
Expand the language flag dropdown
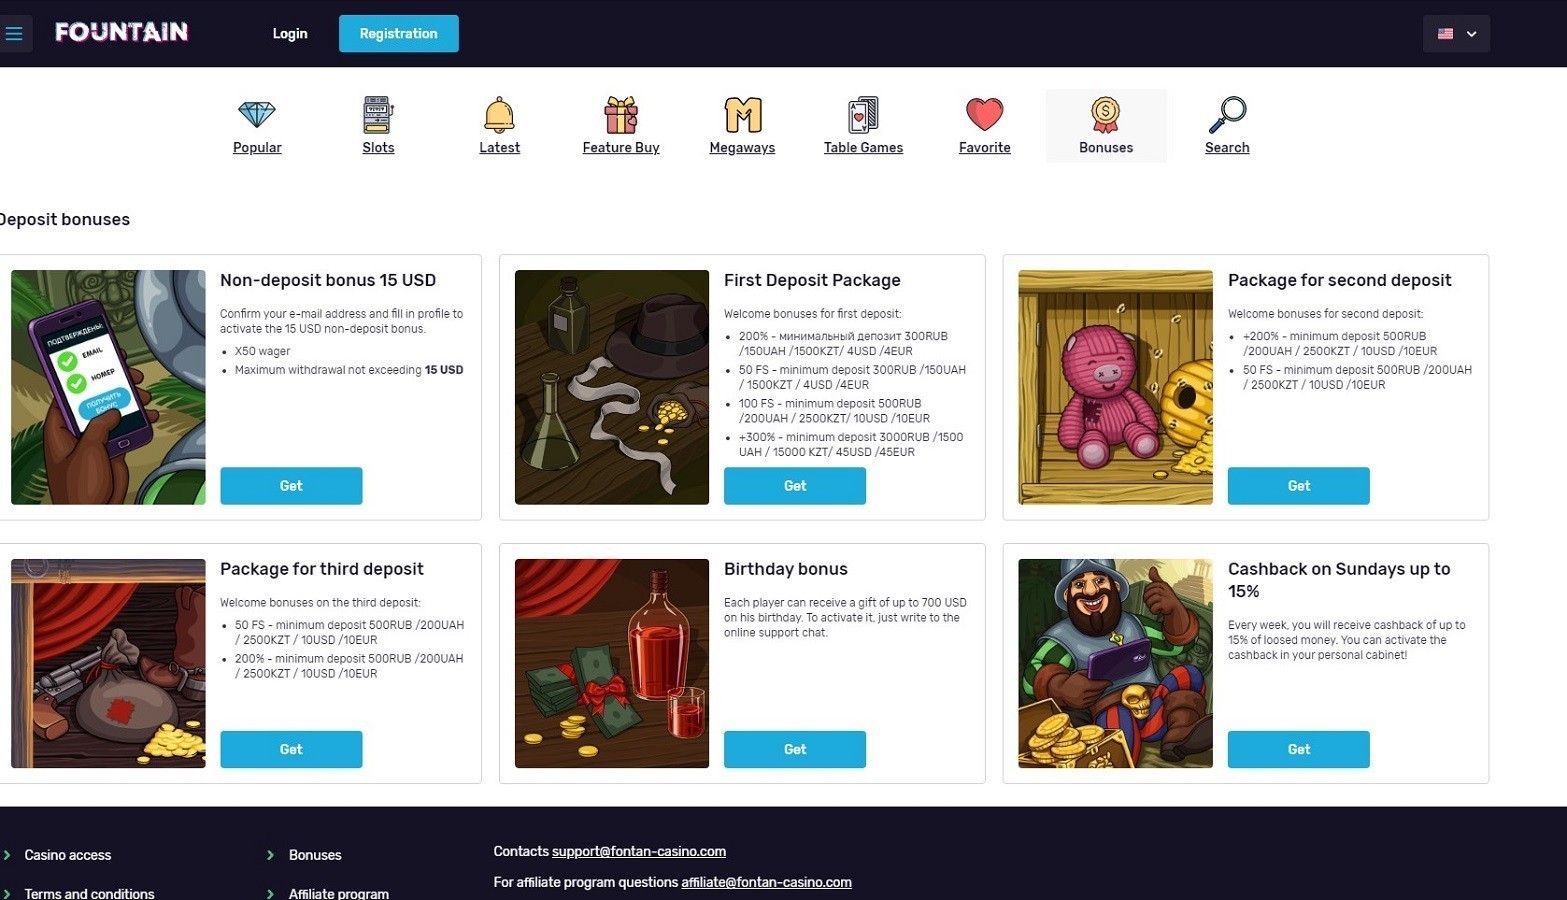point(1456,33)
